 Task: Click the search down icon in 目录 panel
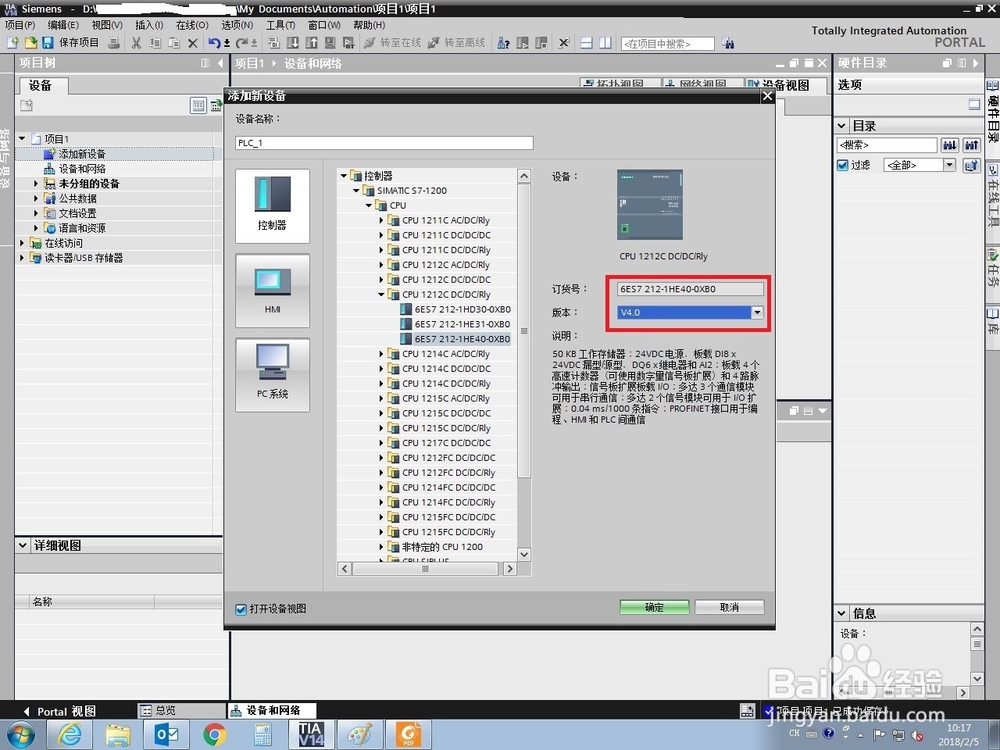(950, 145)
